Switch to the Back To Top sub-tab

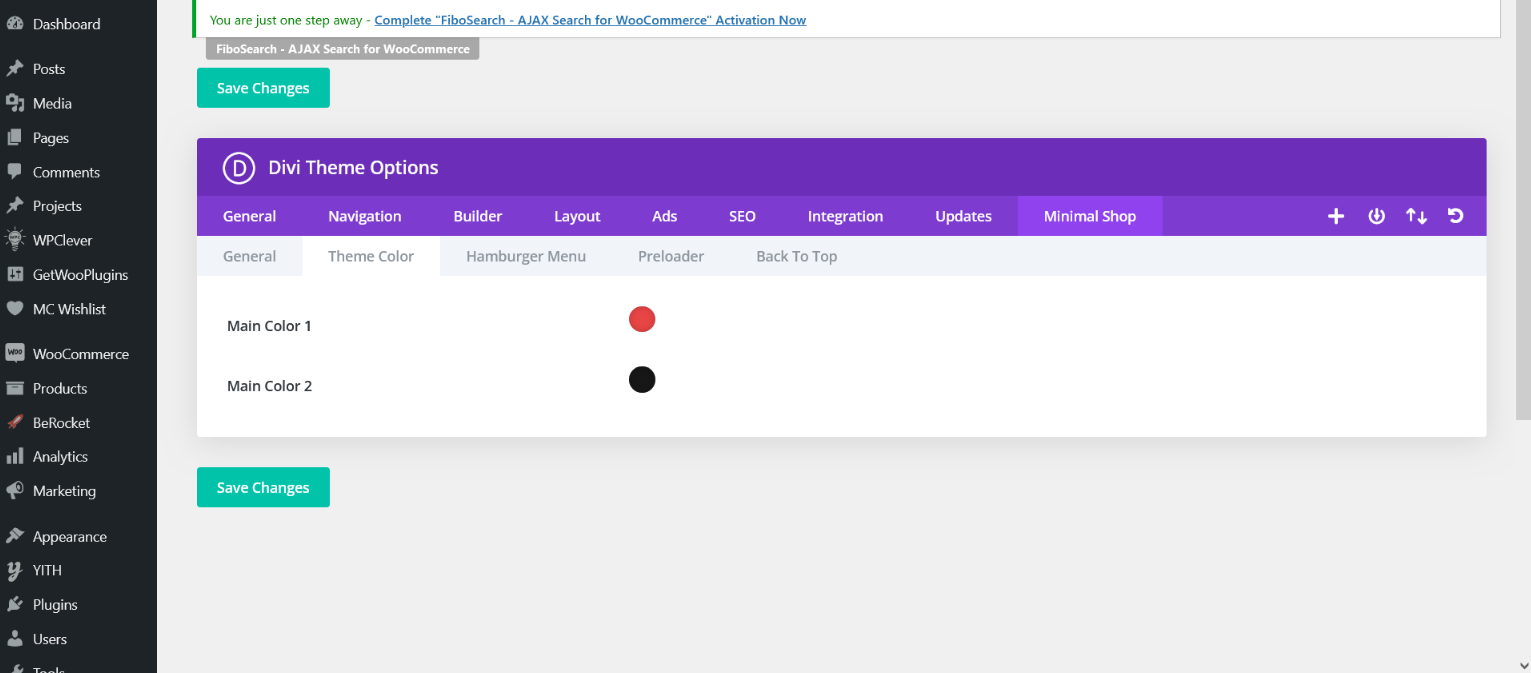pos(797,256)
